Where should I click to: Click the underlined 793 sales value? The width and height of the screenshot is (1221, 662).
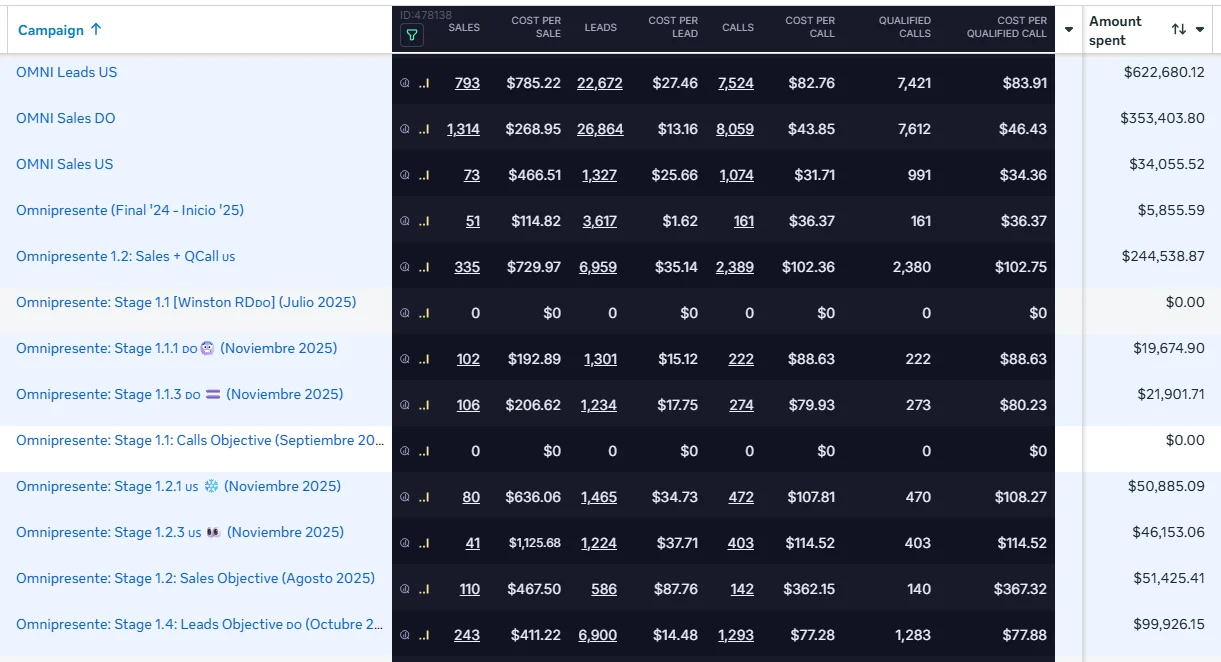(x=467, y=83)
